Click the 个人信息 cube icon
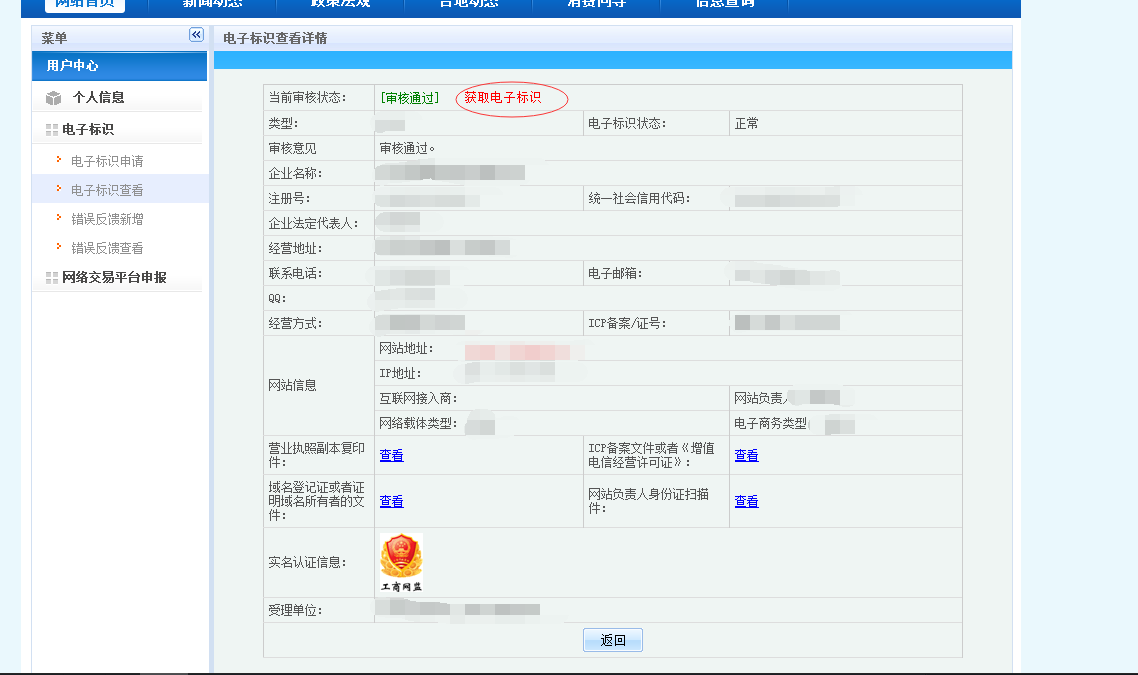Viewport: 1138px width, 675px height. tap(54, 98)
